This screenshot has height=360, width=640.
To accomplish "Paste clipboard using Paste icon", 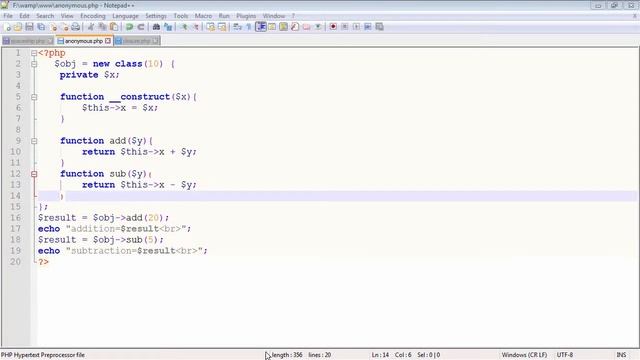I will point(114,27).
